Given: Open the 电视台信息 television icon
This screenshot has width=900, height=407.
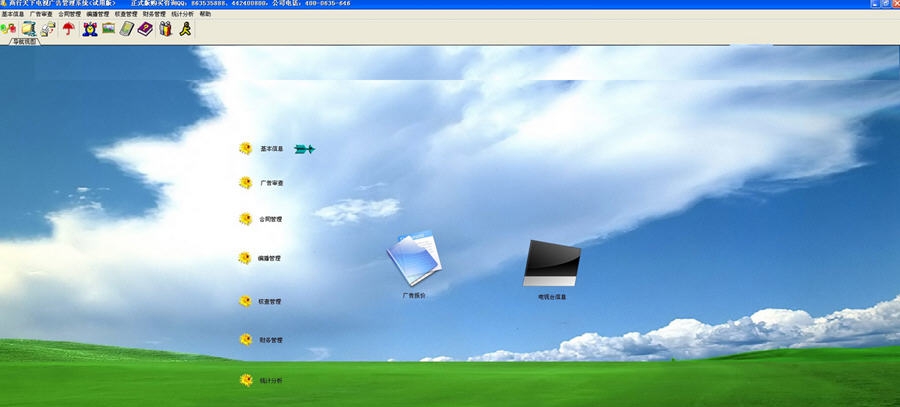Looking at the screenshot, I should click(x=552, y=270).
